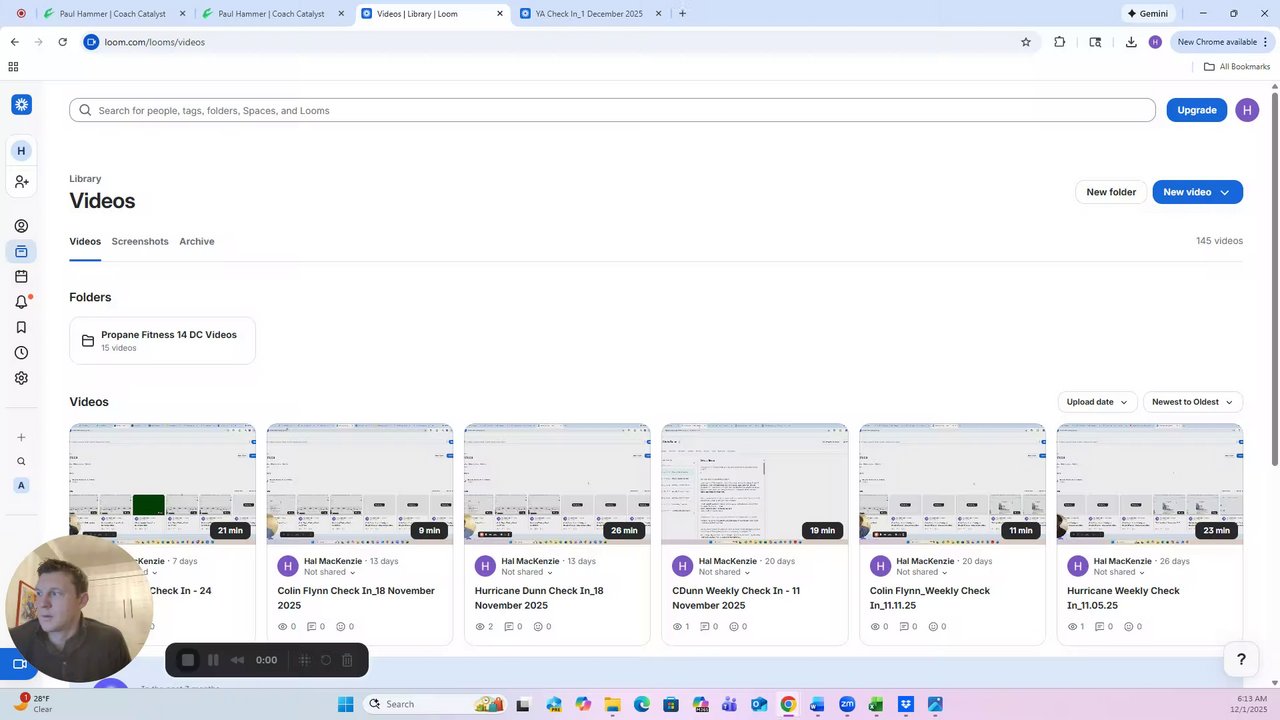Open the notifications bell icon
Image resolution: width=1280 pixels, height=720 pixels.
click(21, 302)
